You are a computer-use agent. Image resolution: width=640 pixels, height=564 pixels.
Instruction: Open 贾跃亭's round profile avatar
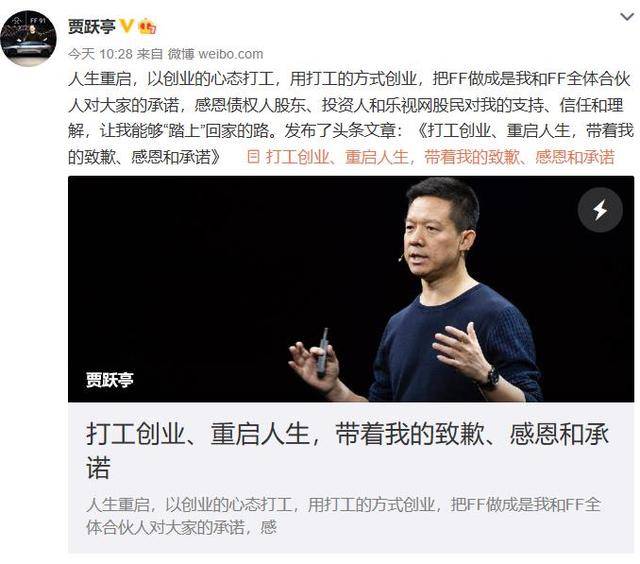(x=29, y=39)
